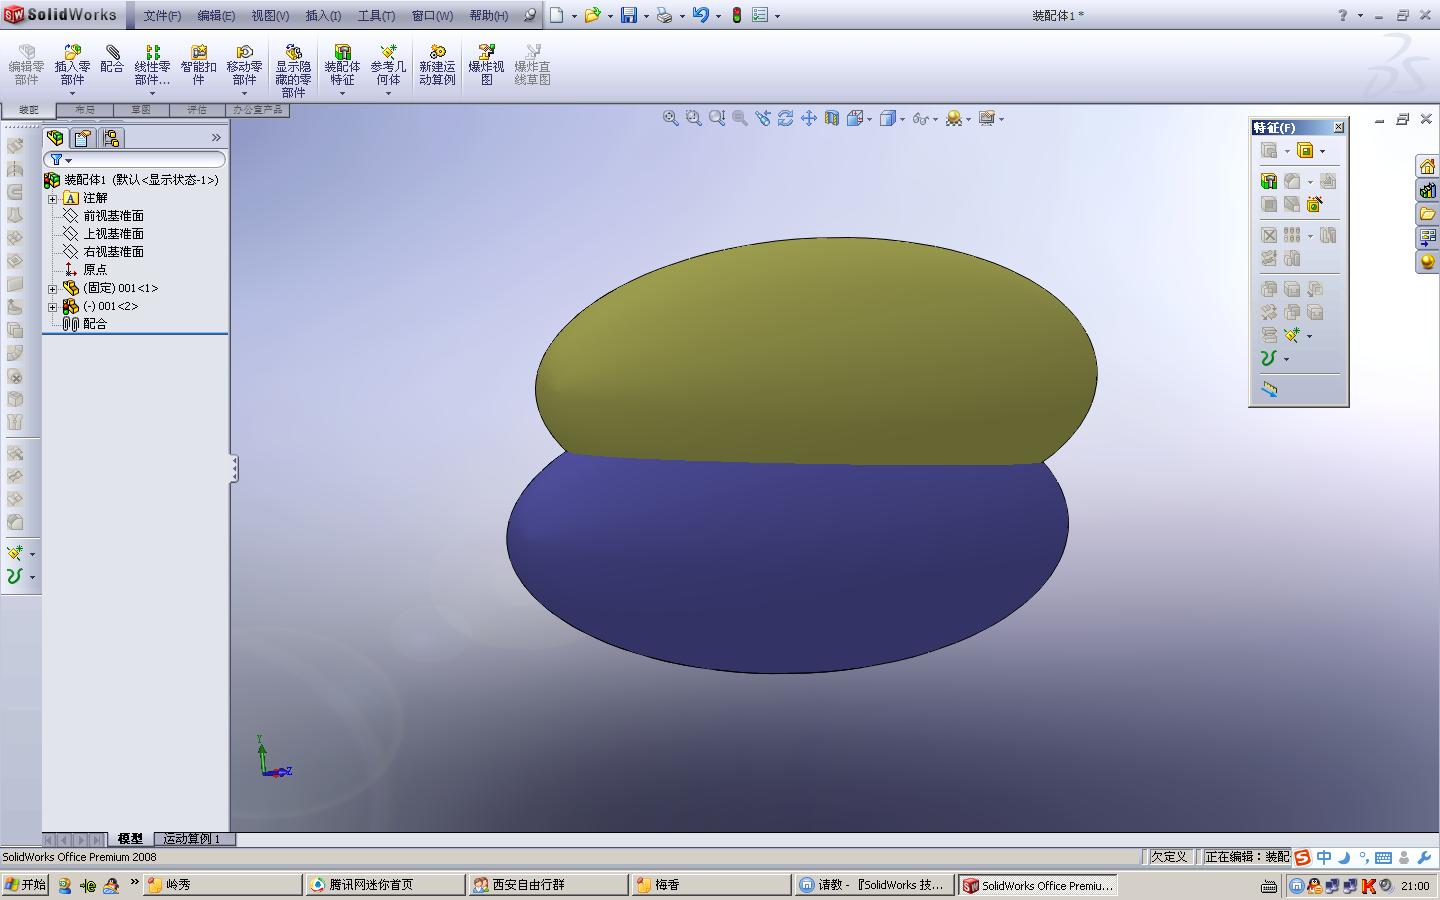Open the SolidWorks Resources home tab
The image size is (1440, 900).
click(x=1427, y=166)
